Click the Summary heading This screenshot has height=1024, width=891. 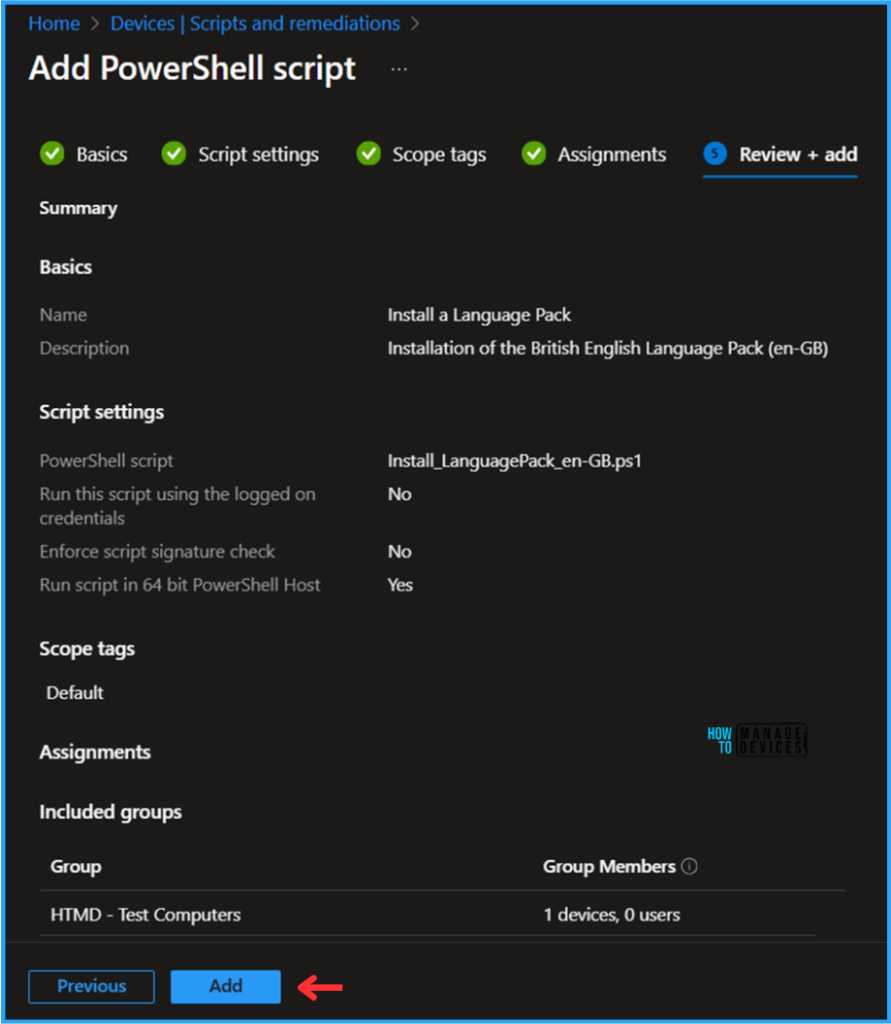[78, 208]
